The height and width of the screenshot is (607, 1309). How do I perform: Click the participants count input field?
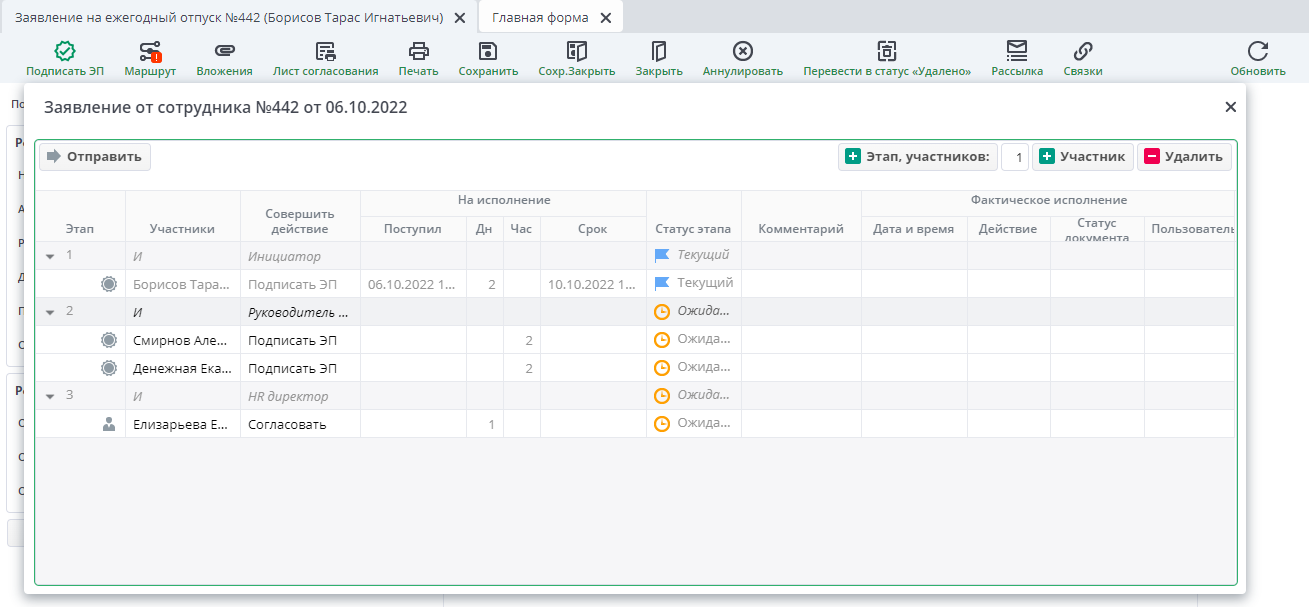1014,157
